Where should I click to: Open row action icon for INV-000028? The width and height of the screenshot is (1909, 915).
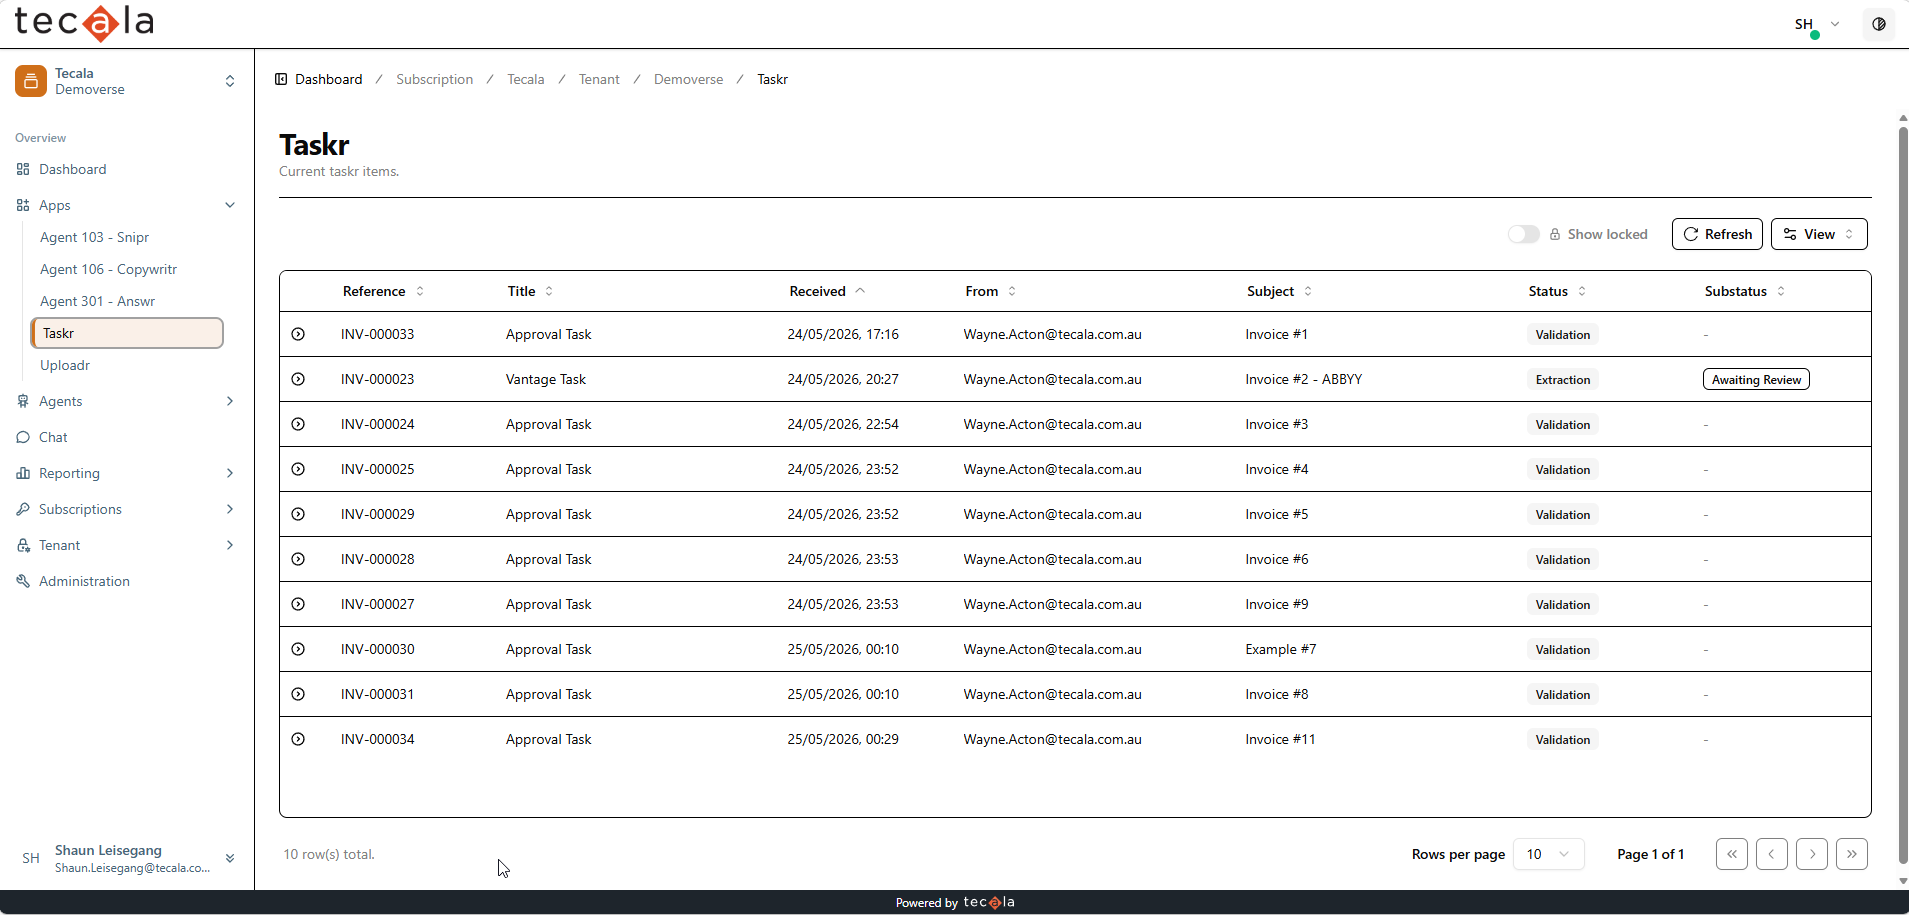pyautogui.click(x=298, y=559)
